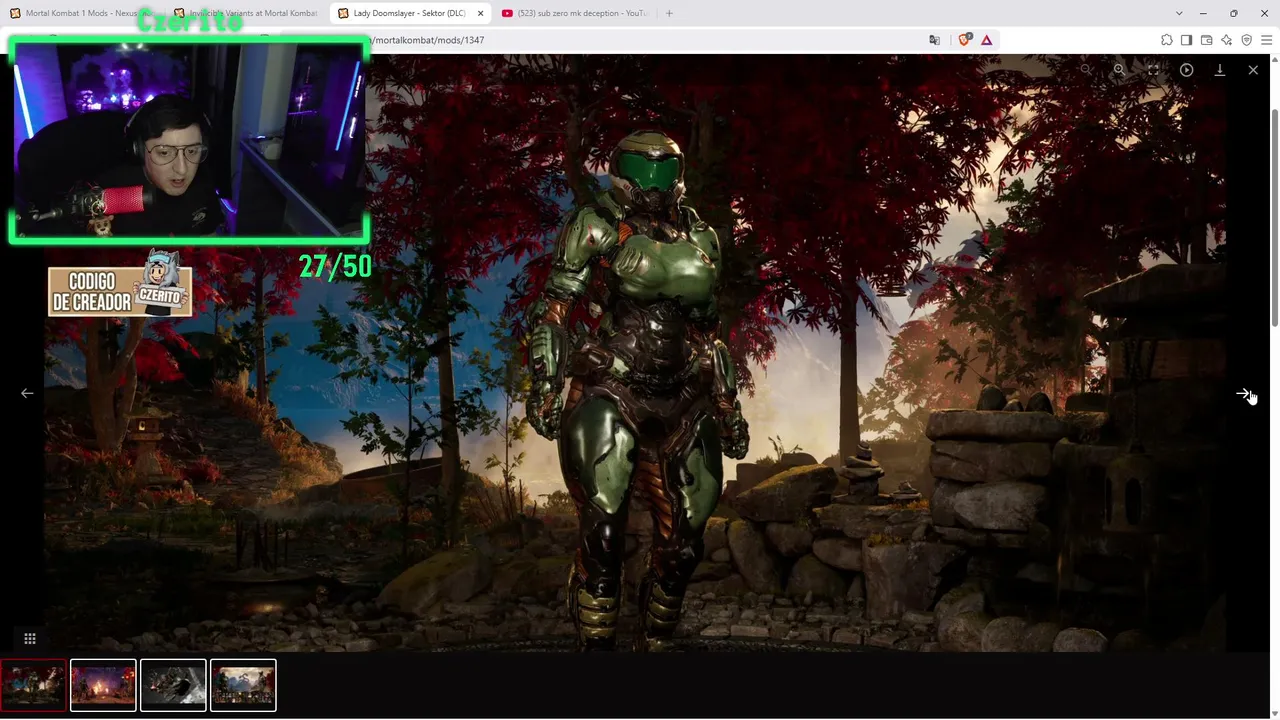This screenshot has height=720, width=1280.
Task: Zoom out of the gallery image
Action: click(x=1086, y=70)
